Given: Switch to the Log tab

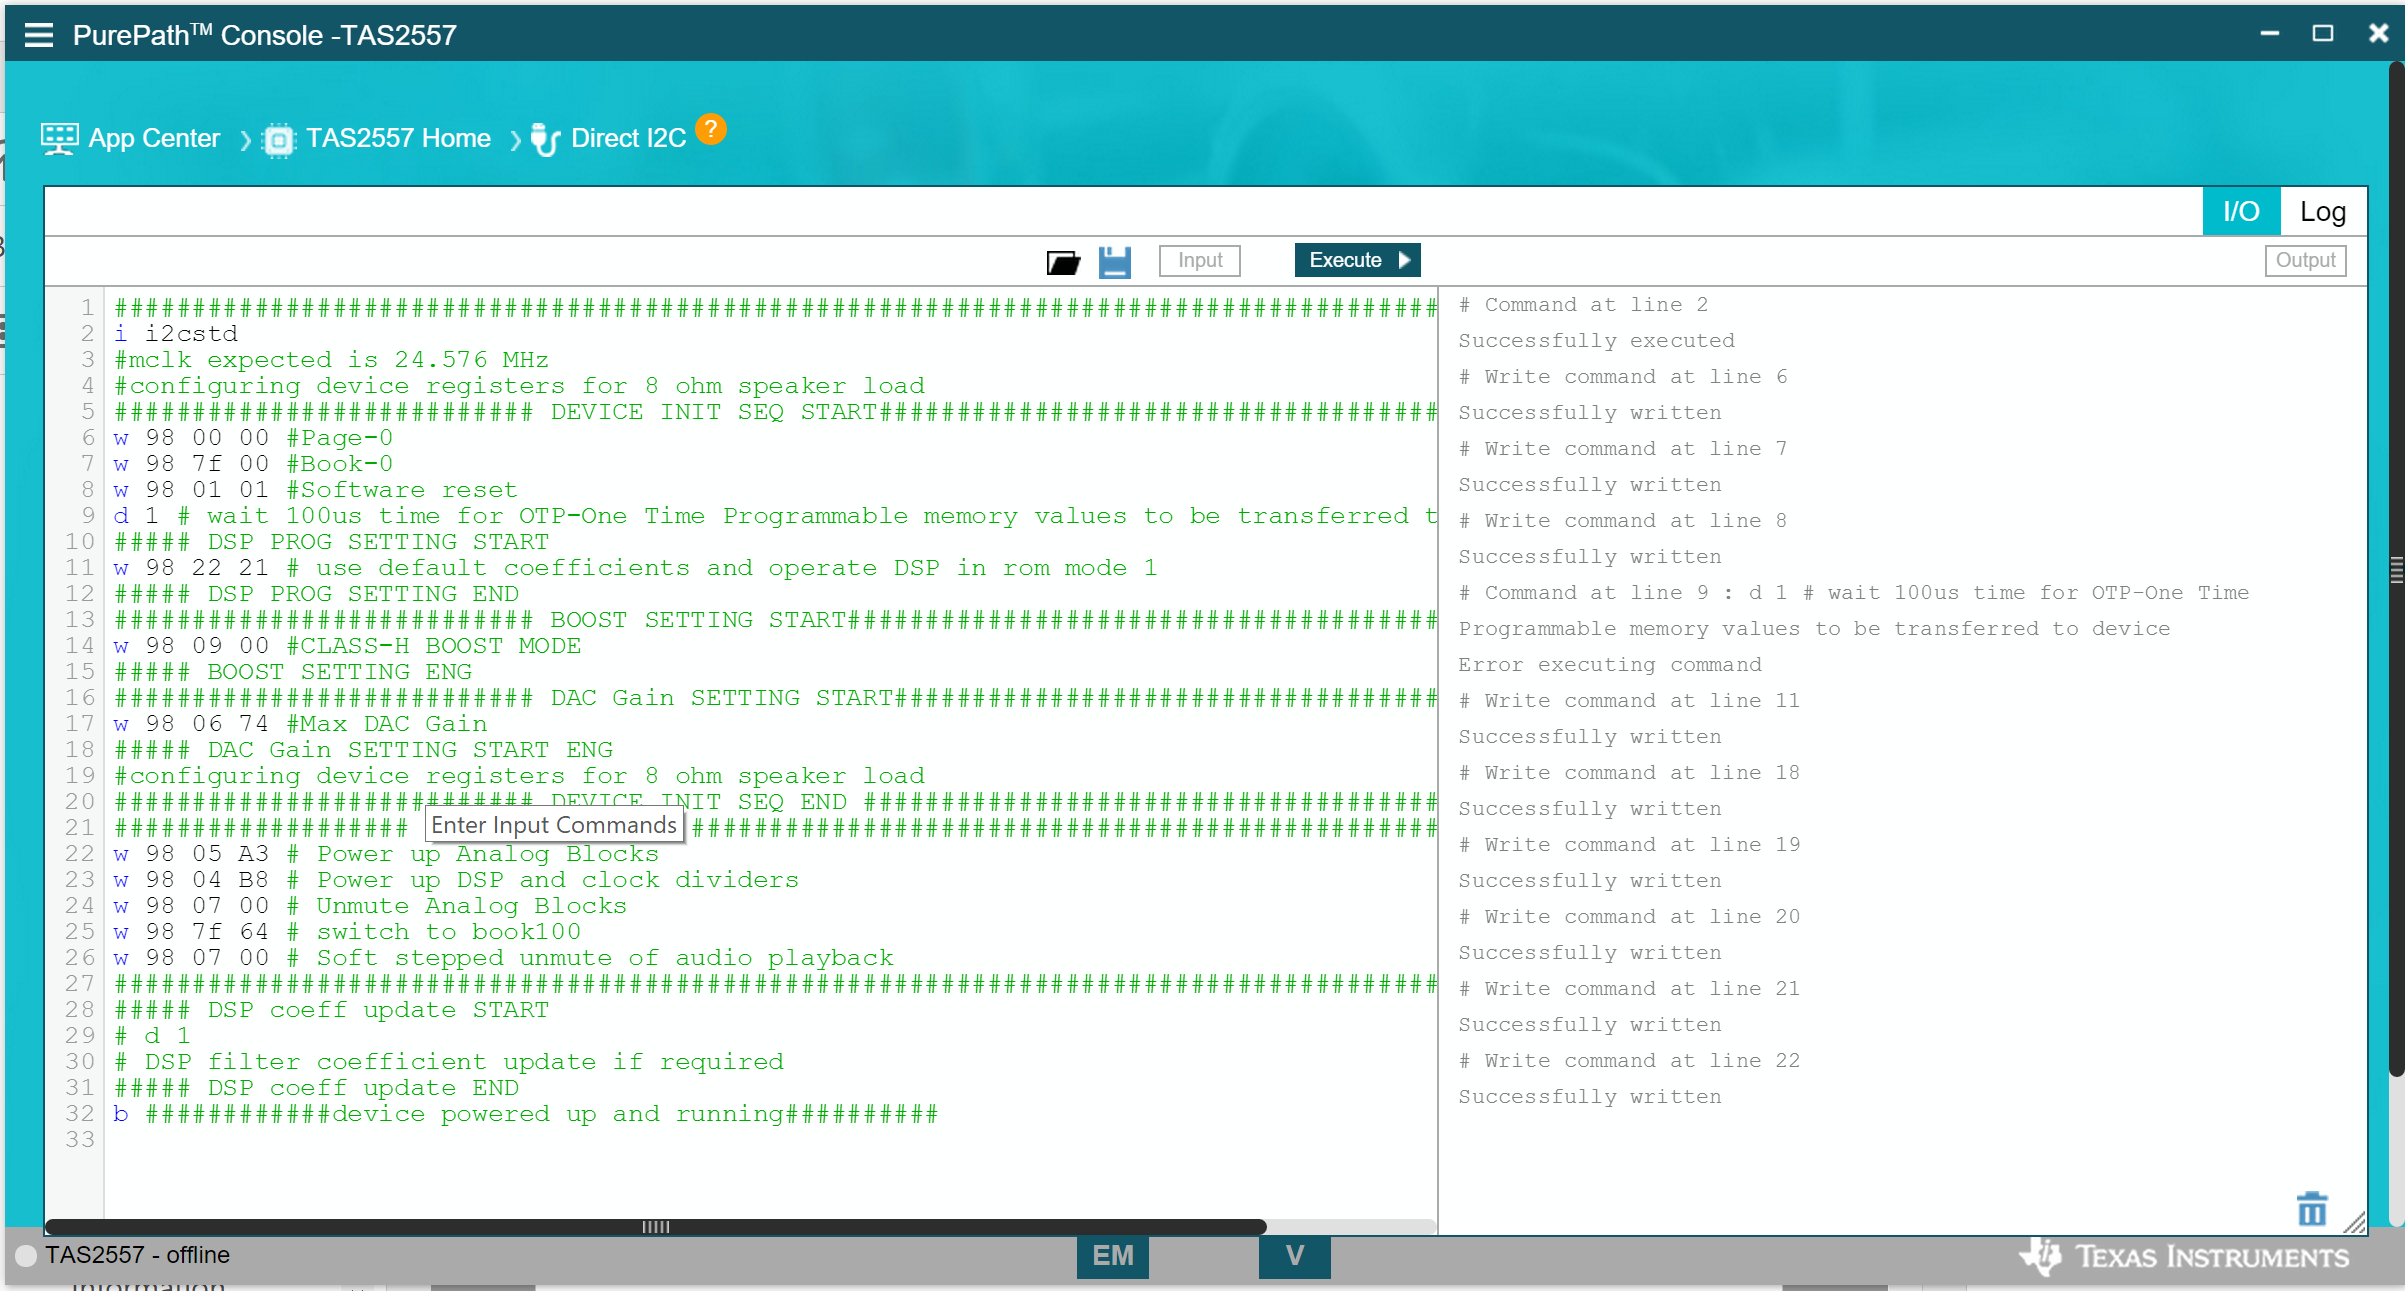Looking at the screenshot, I should (2322, 212).
